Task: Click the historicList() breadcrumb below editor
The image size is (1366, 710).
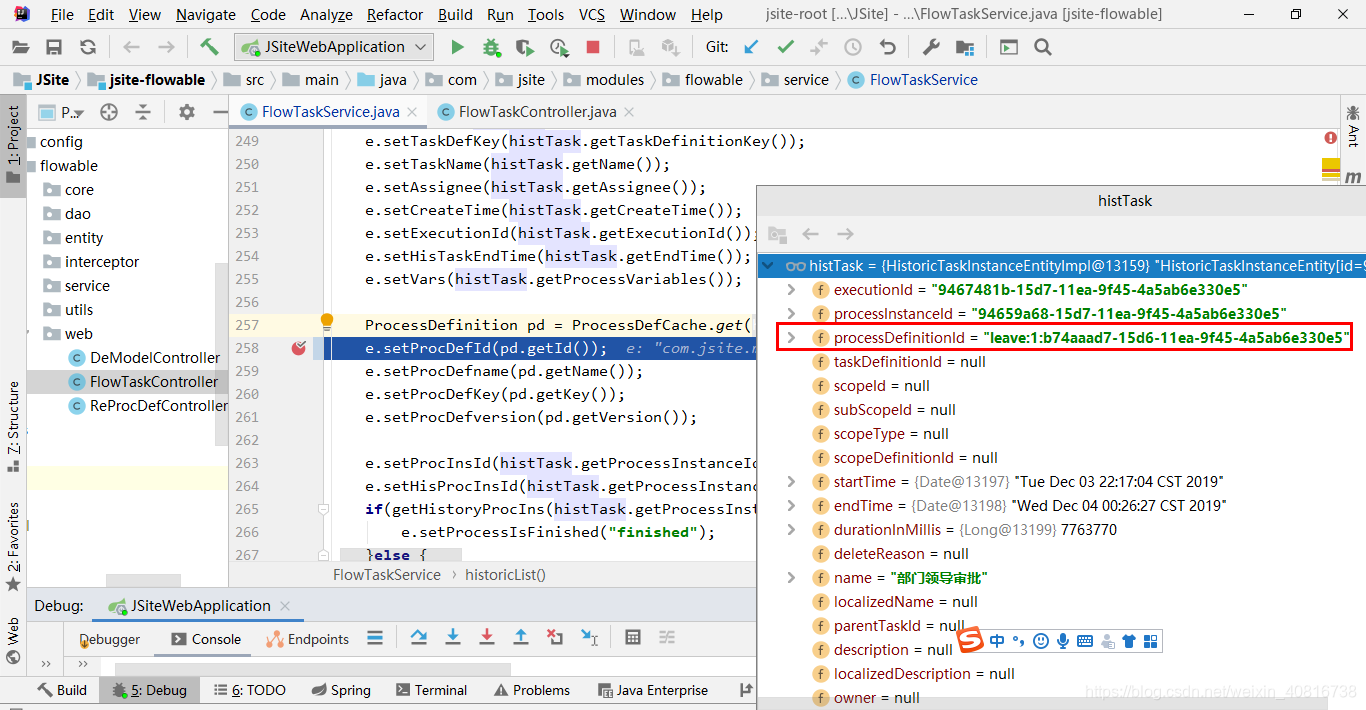Action: 505,575
